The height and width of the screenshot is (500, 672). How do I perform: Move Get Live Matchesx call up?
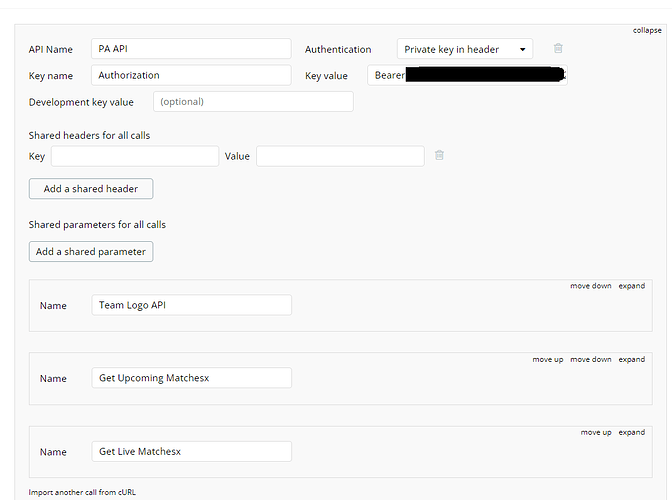596,432
